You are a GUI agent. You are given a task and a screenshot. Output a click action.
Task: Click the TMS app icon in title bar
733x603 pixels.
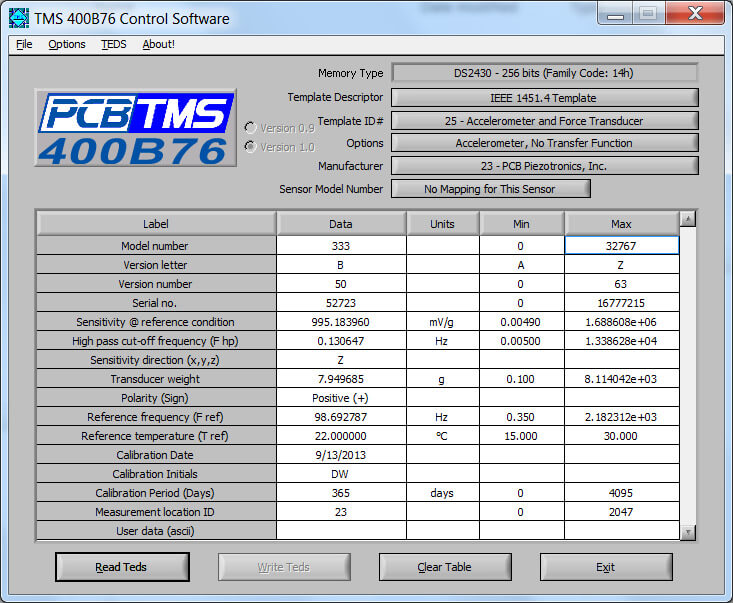(19, 18)
